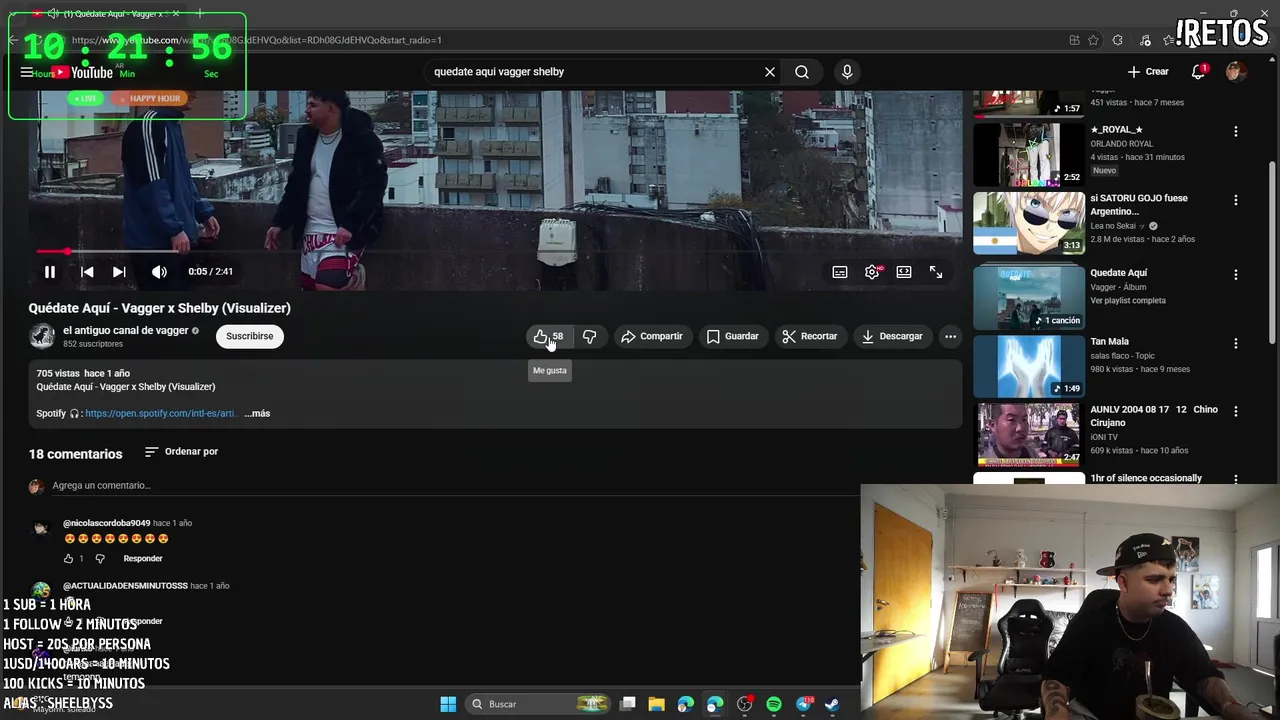Like the video with thumbs up
Viewport: 1280px width, 720px height.
point(548,337)
